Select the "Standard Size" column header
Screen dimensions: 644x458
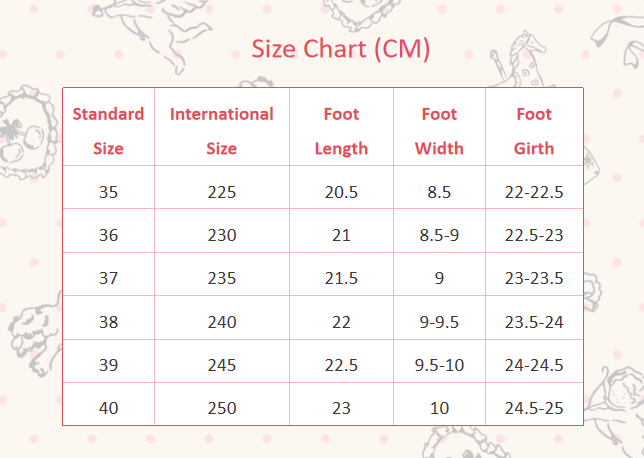[108, 131]
